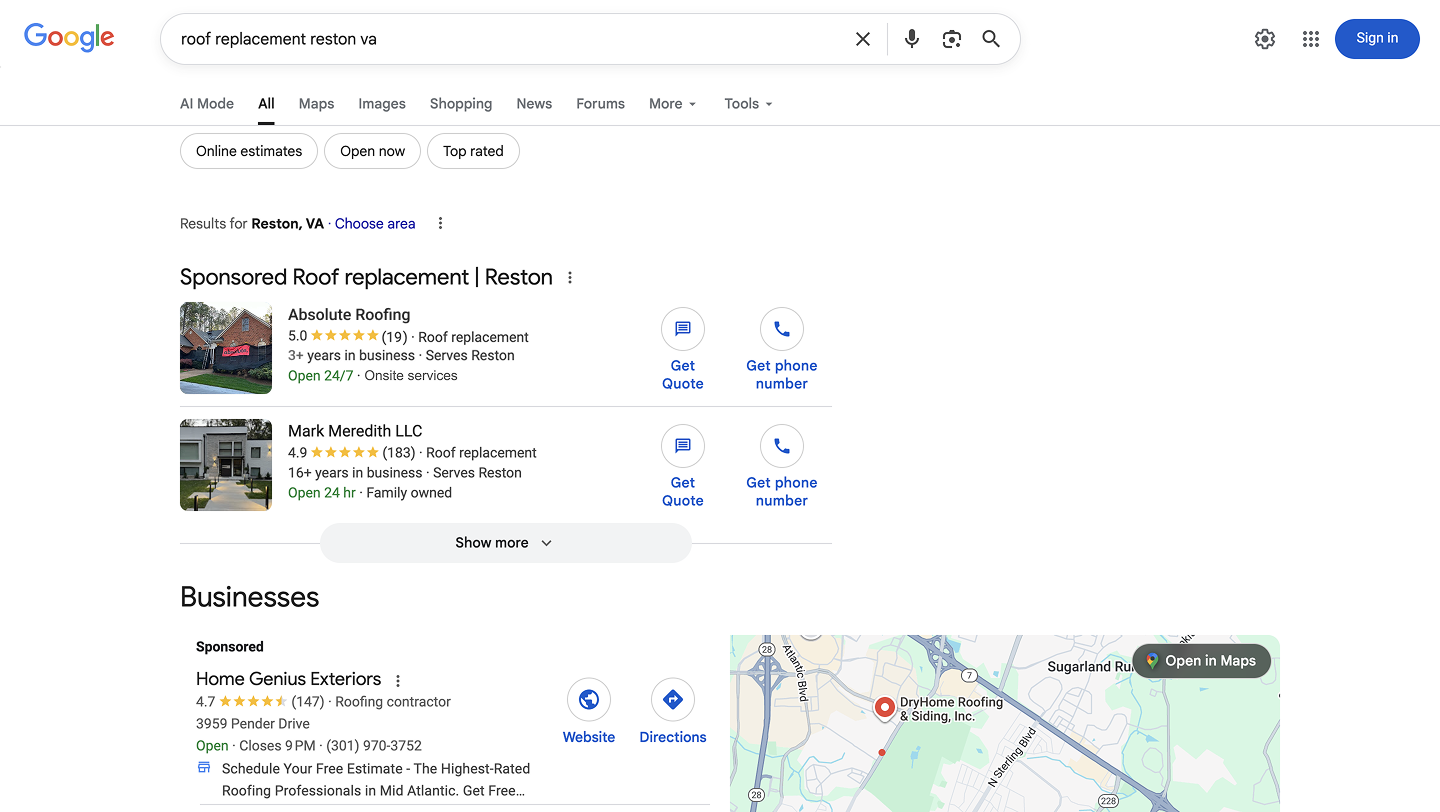Click the magnifier search icon
The width and height of the screenshot is (1440, 812).
pos(991,39)
